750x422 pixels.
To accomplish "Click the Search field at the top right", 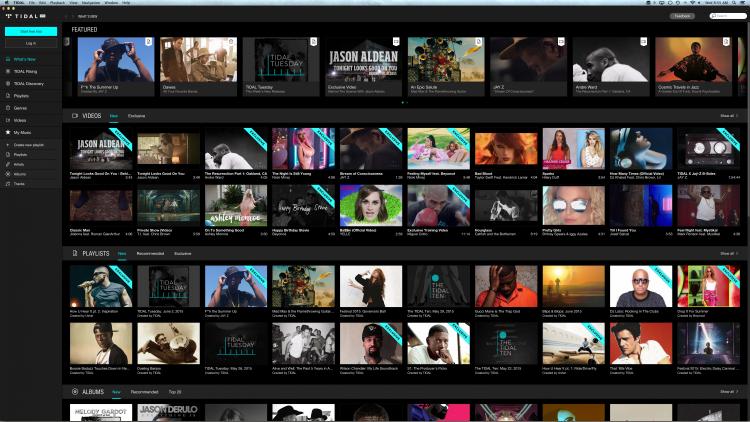I will [x=728, y=16].
